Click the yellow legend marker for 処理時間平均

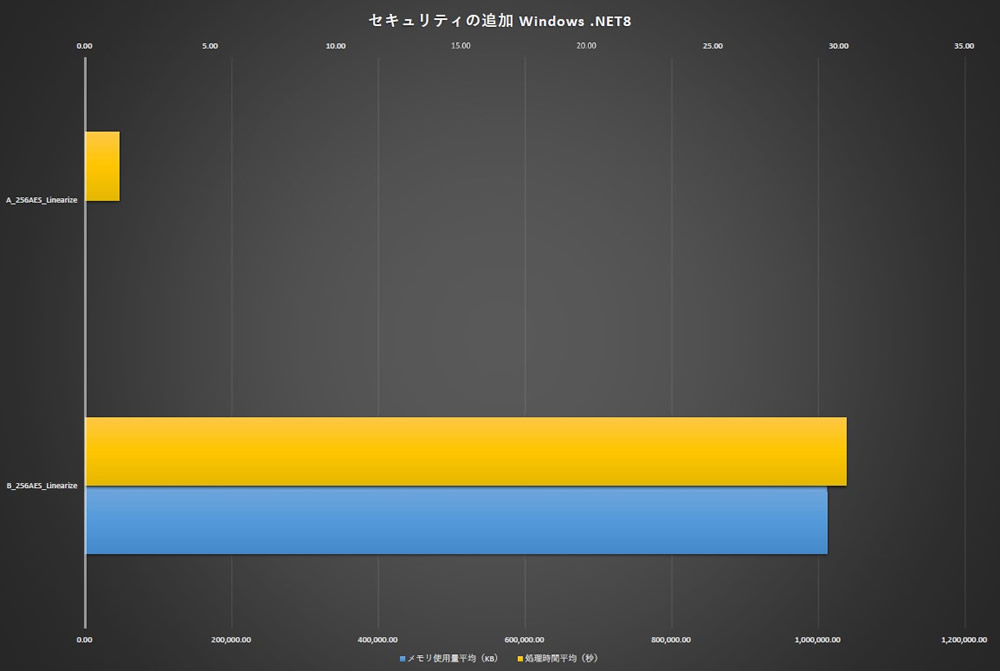coord(519,659)
